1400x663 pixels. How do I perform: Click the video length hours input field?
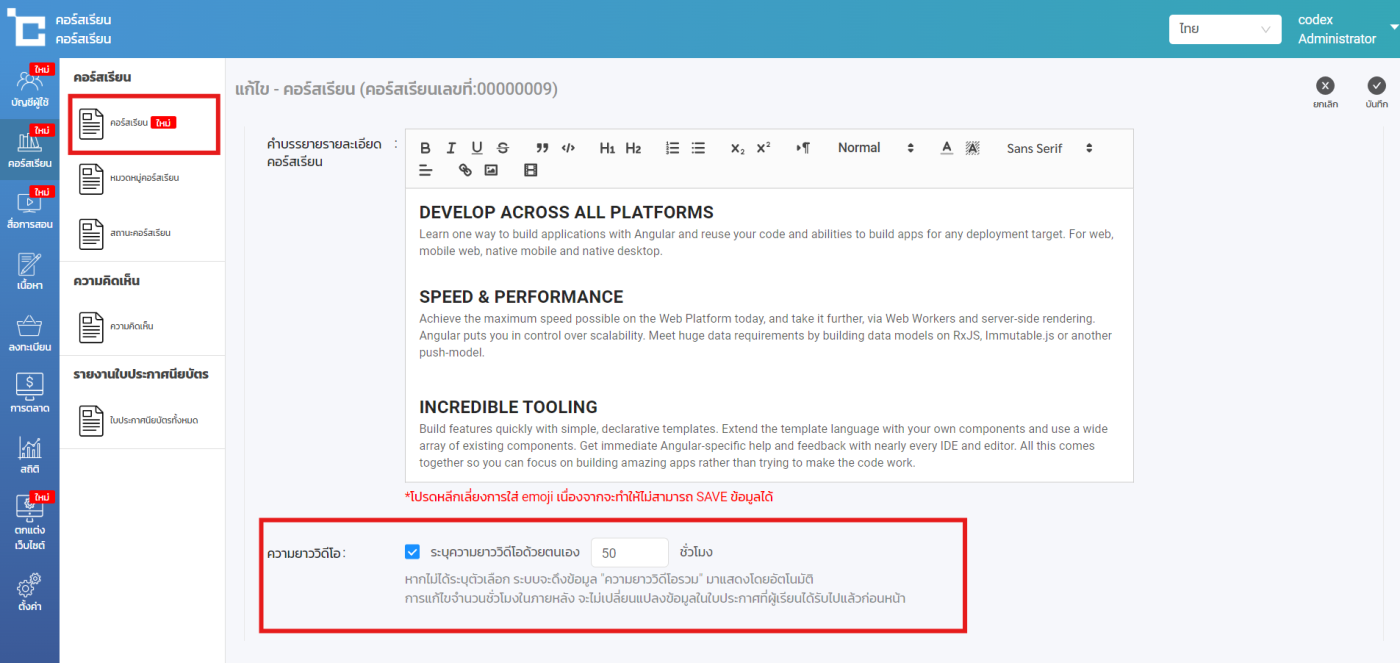coord(629,553)
